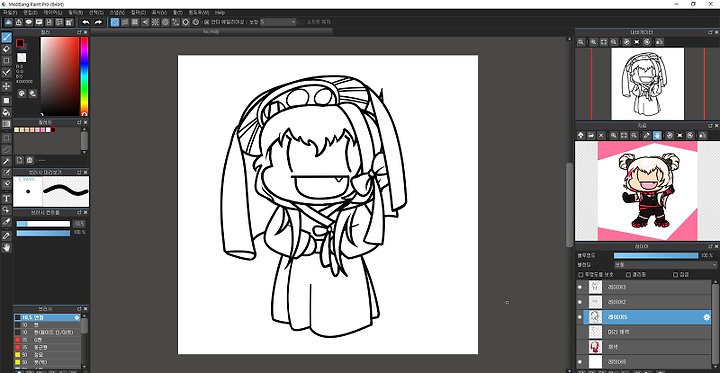Image resolution: width=720 pixels, height=373 pixels.
Task: Select the Bucket fill tool
Action: point(6,112)
